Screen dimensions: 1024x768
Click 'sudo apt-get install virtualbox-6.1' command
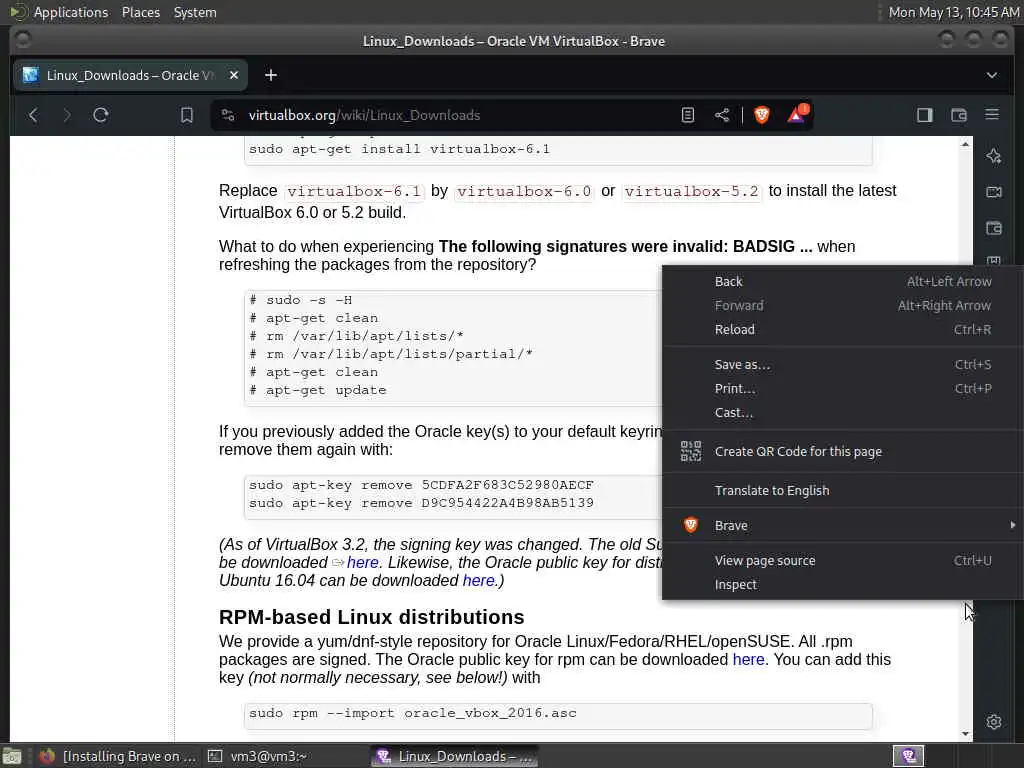point(400,149)
